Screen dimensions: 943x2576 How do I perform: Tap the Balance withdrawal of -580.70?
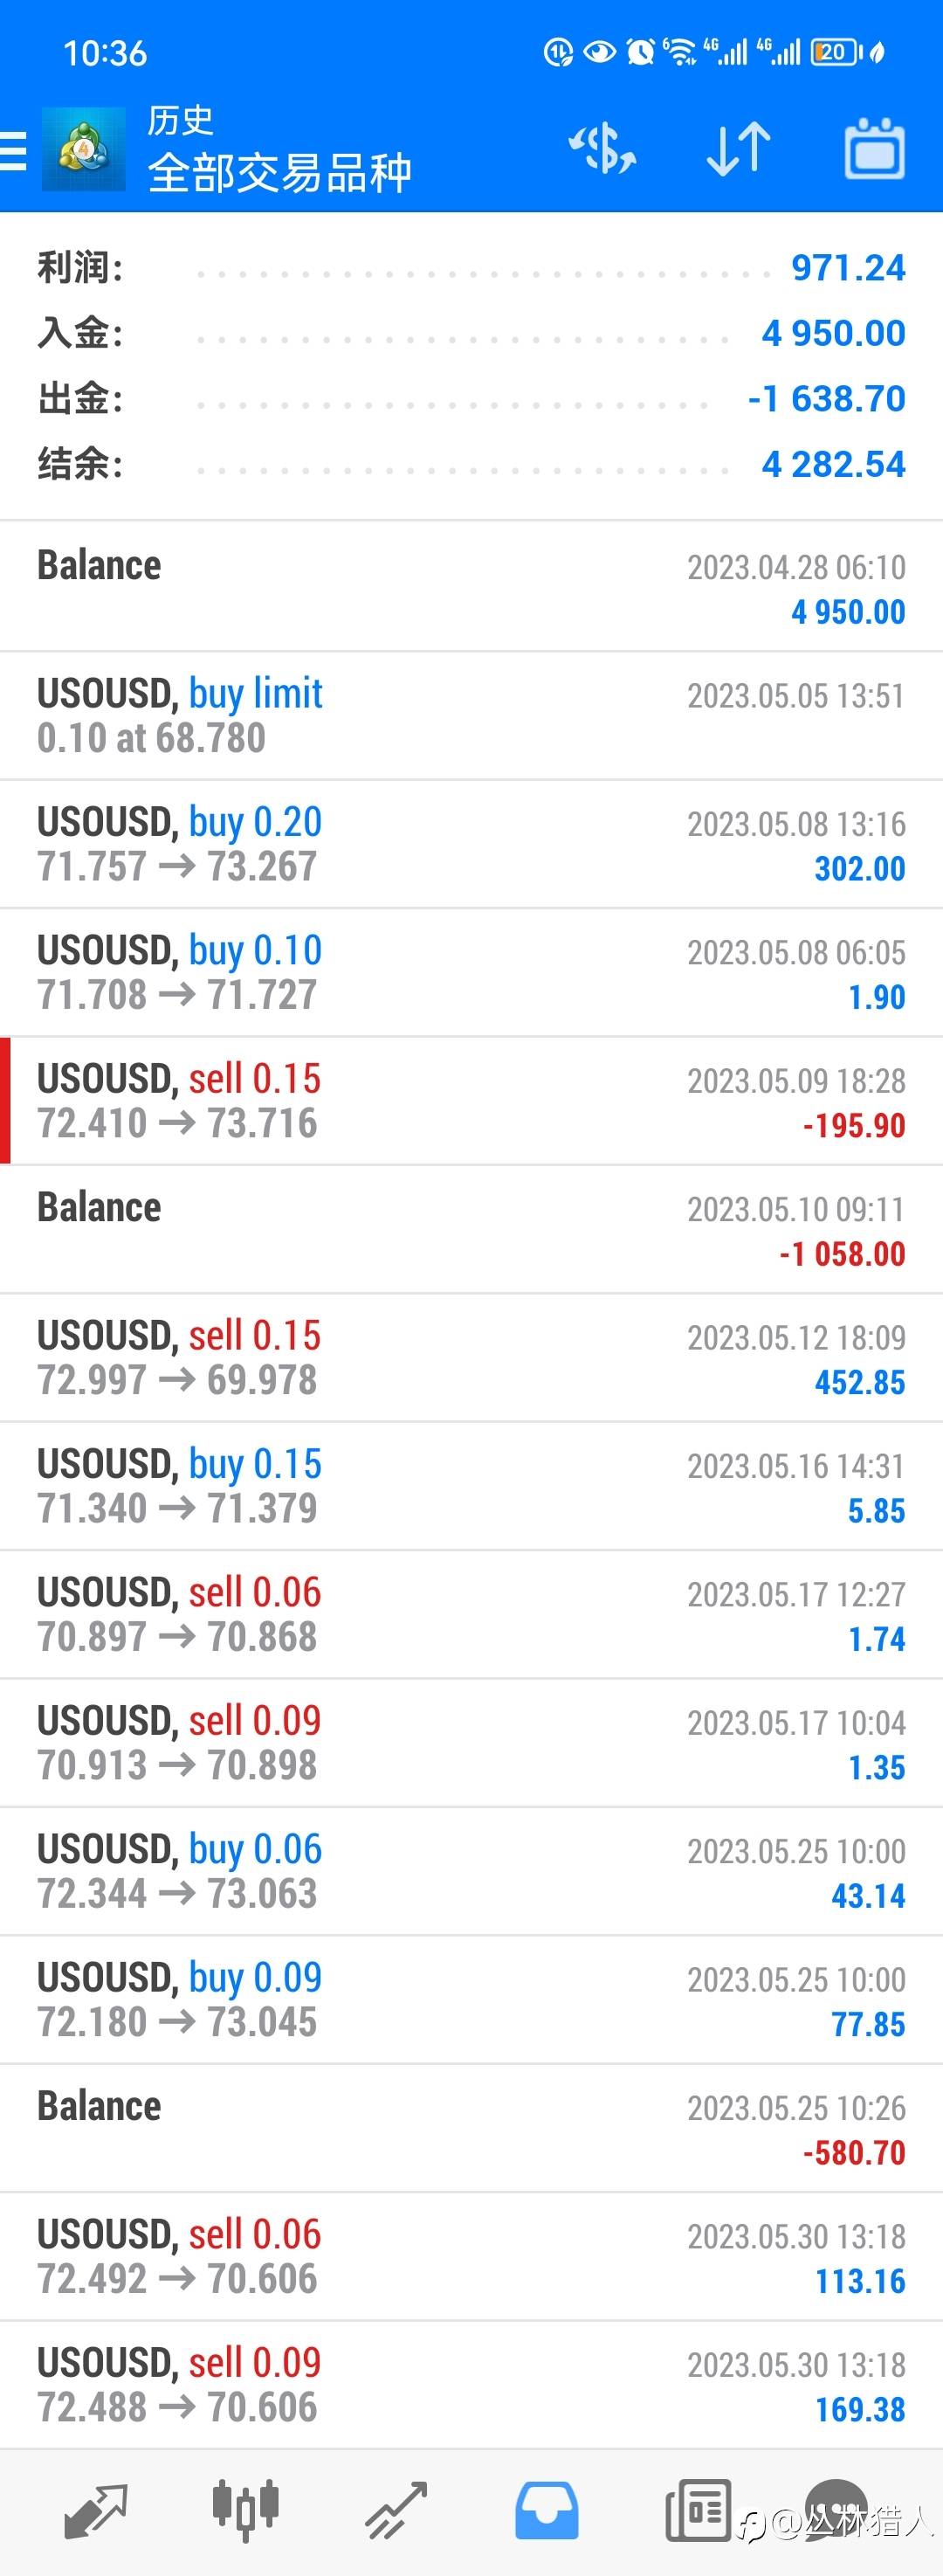click(471, 2129)
